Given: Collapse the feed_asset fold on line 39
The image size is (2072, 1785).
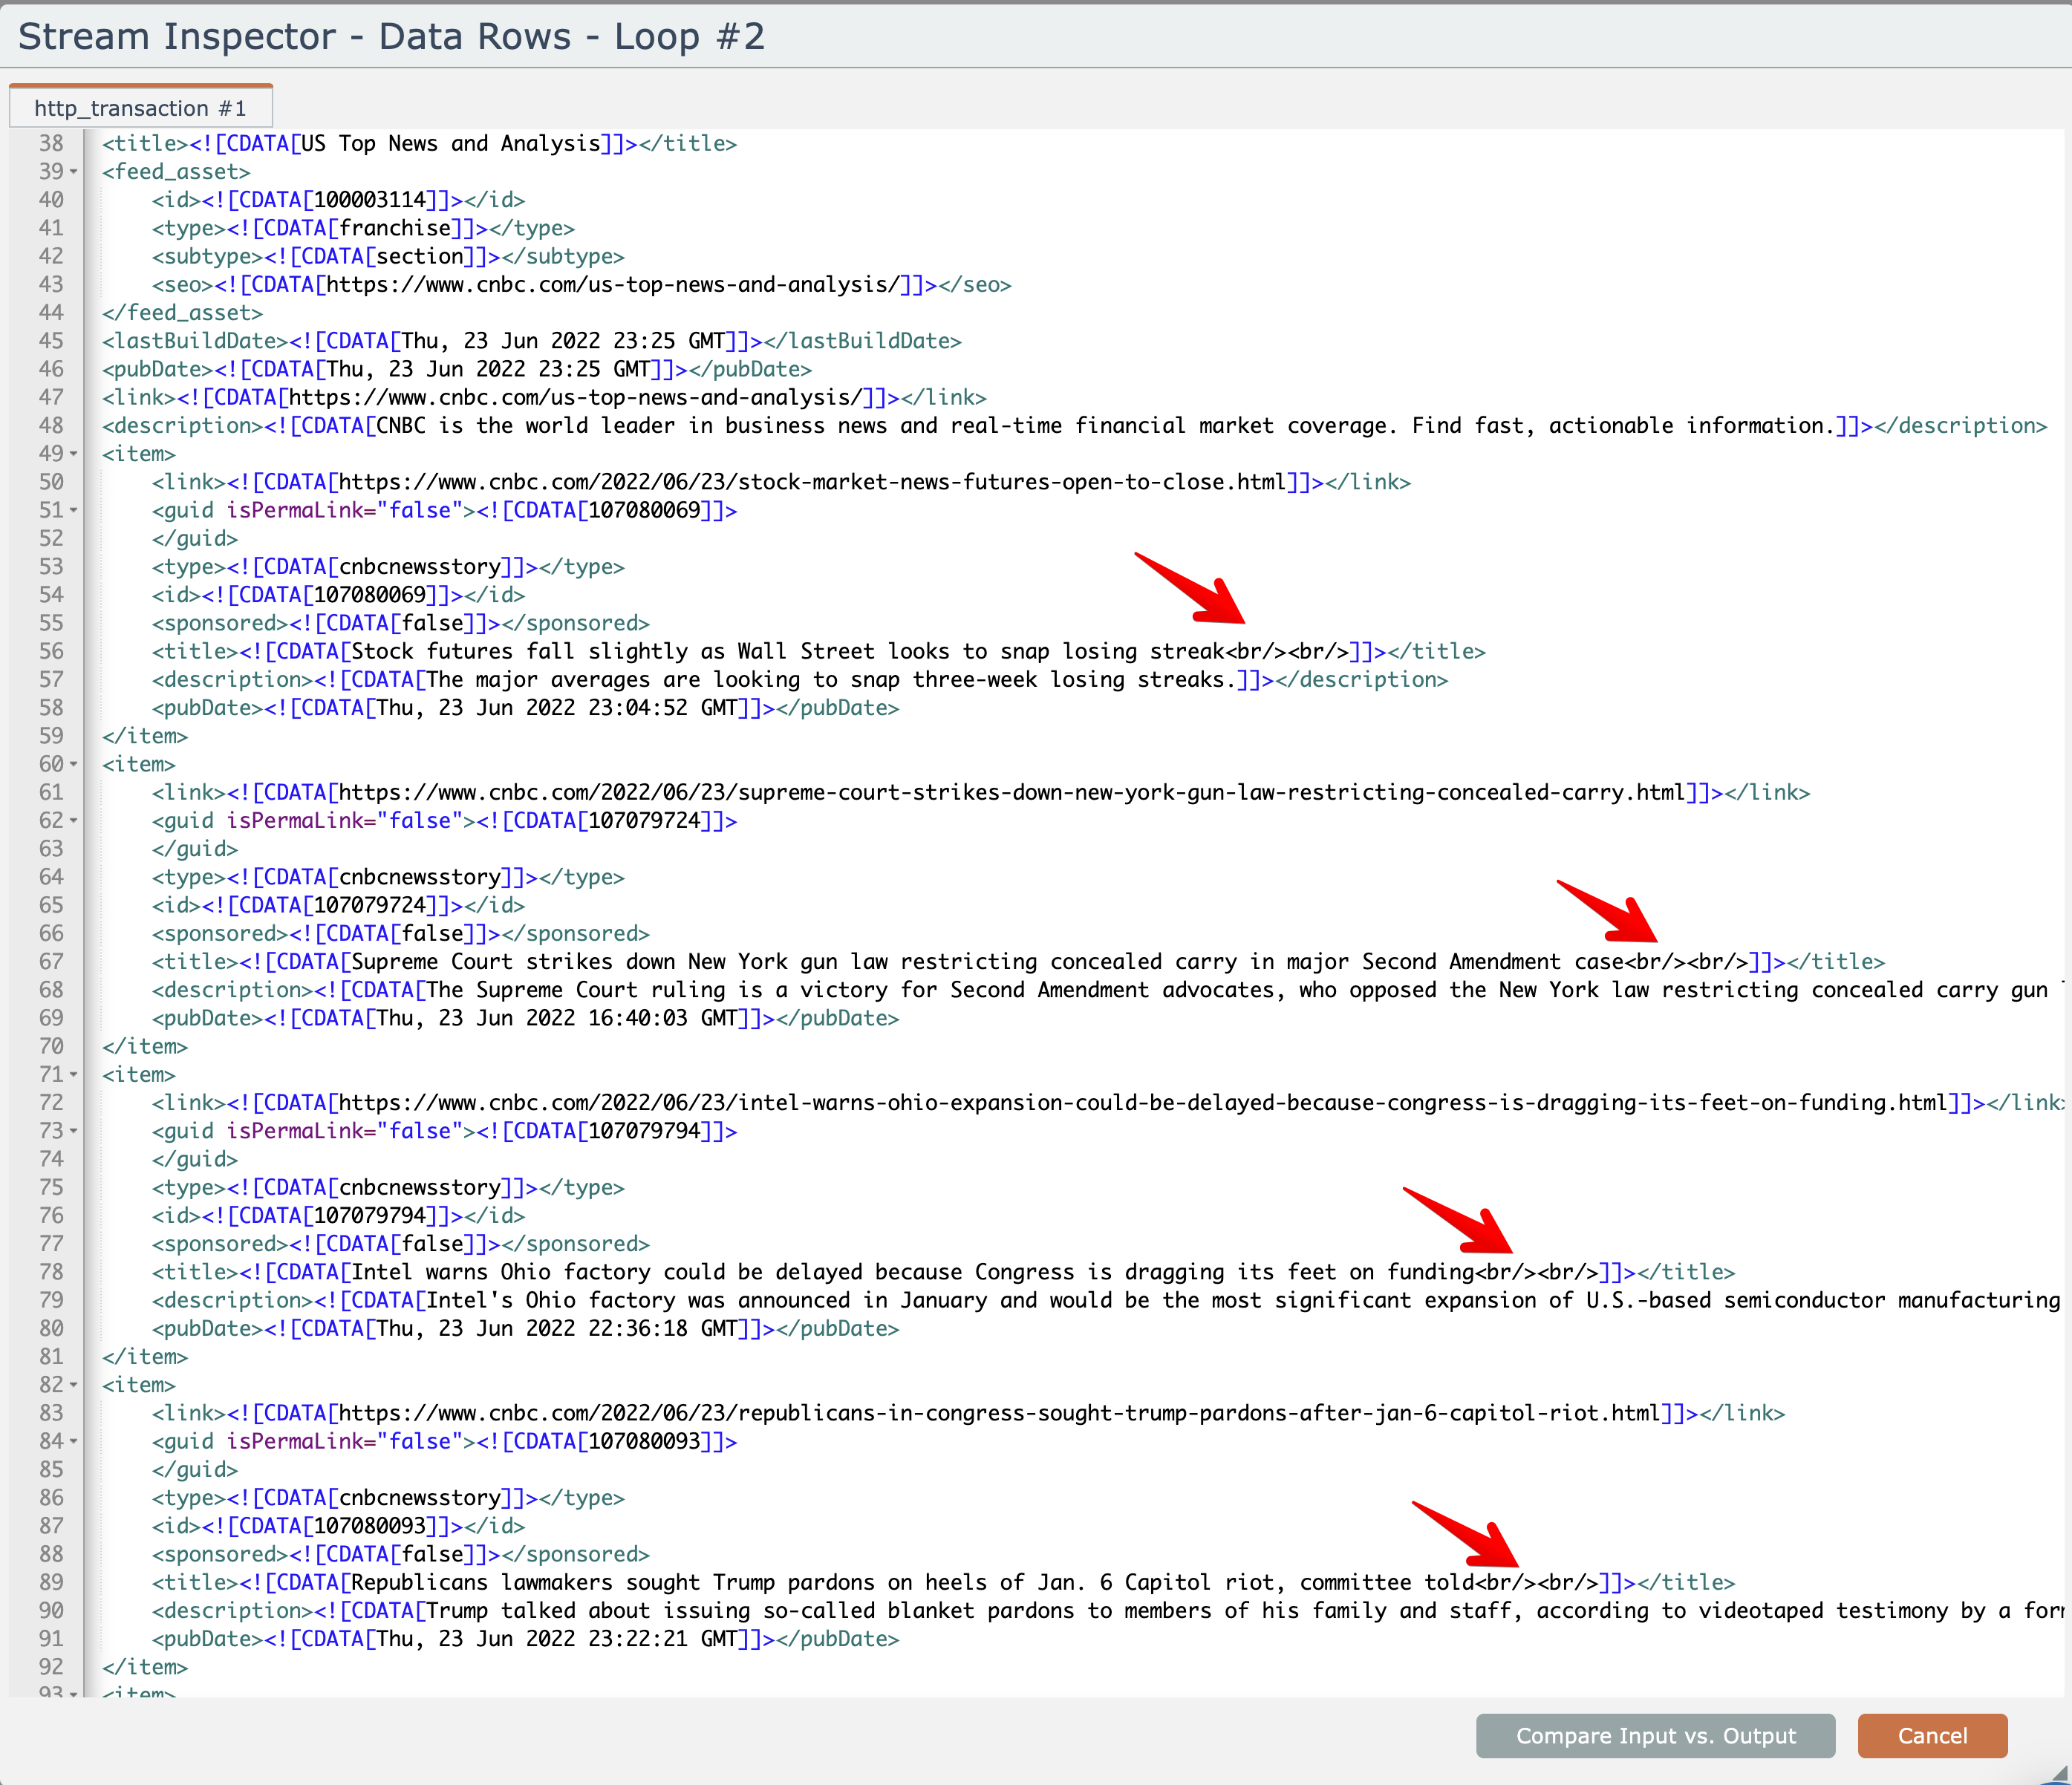Looking at the screenshot, I should click(x=74, y=172).
